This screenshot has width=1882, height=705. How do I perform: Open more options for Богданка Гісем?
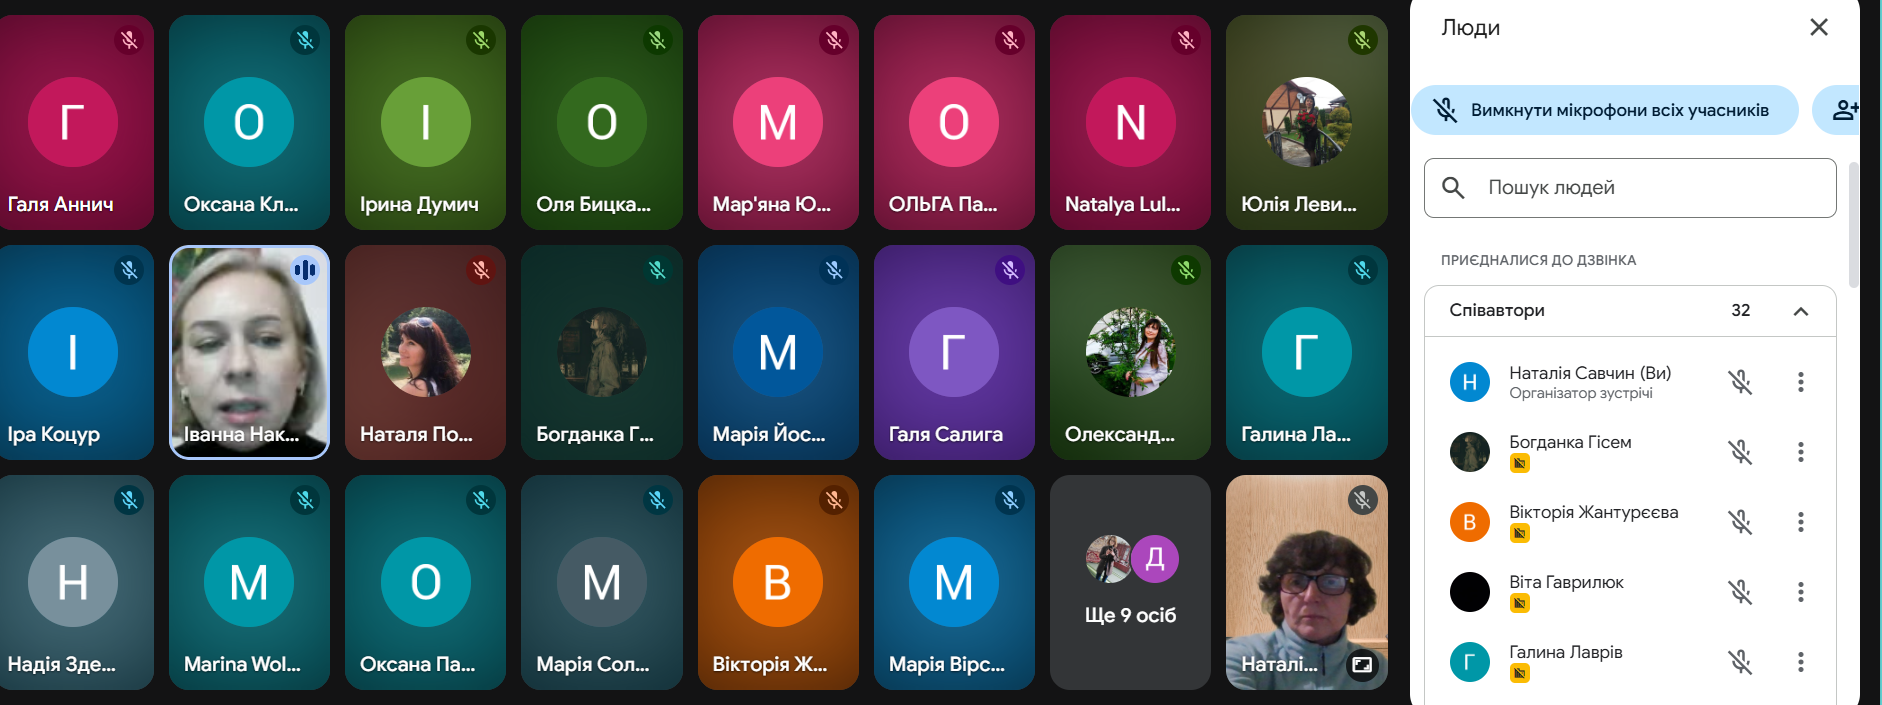click(x=1800, y=452)
